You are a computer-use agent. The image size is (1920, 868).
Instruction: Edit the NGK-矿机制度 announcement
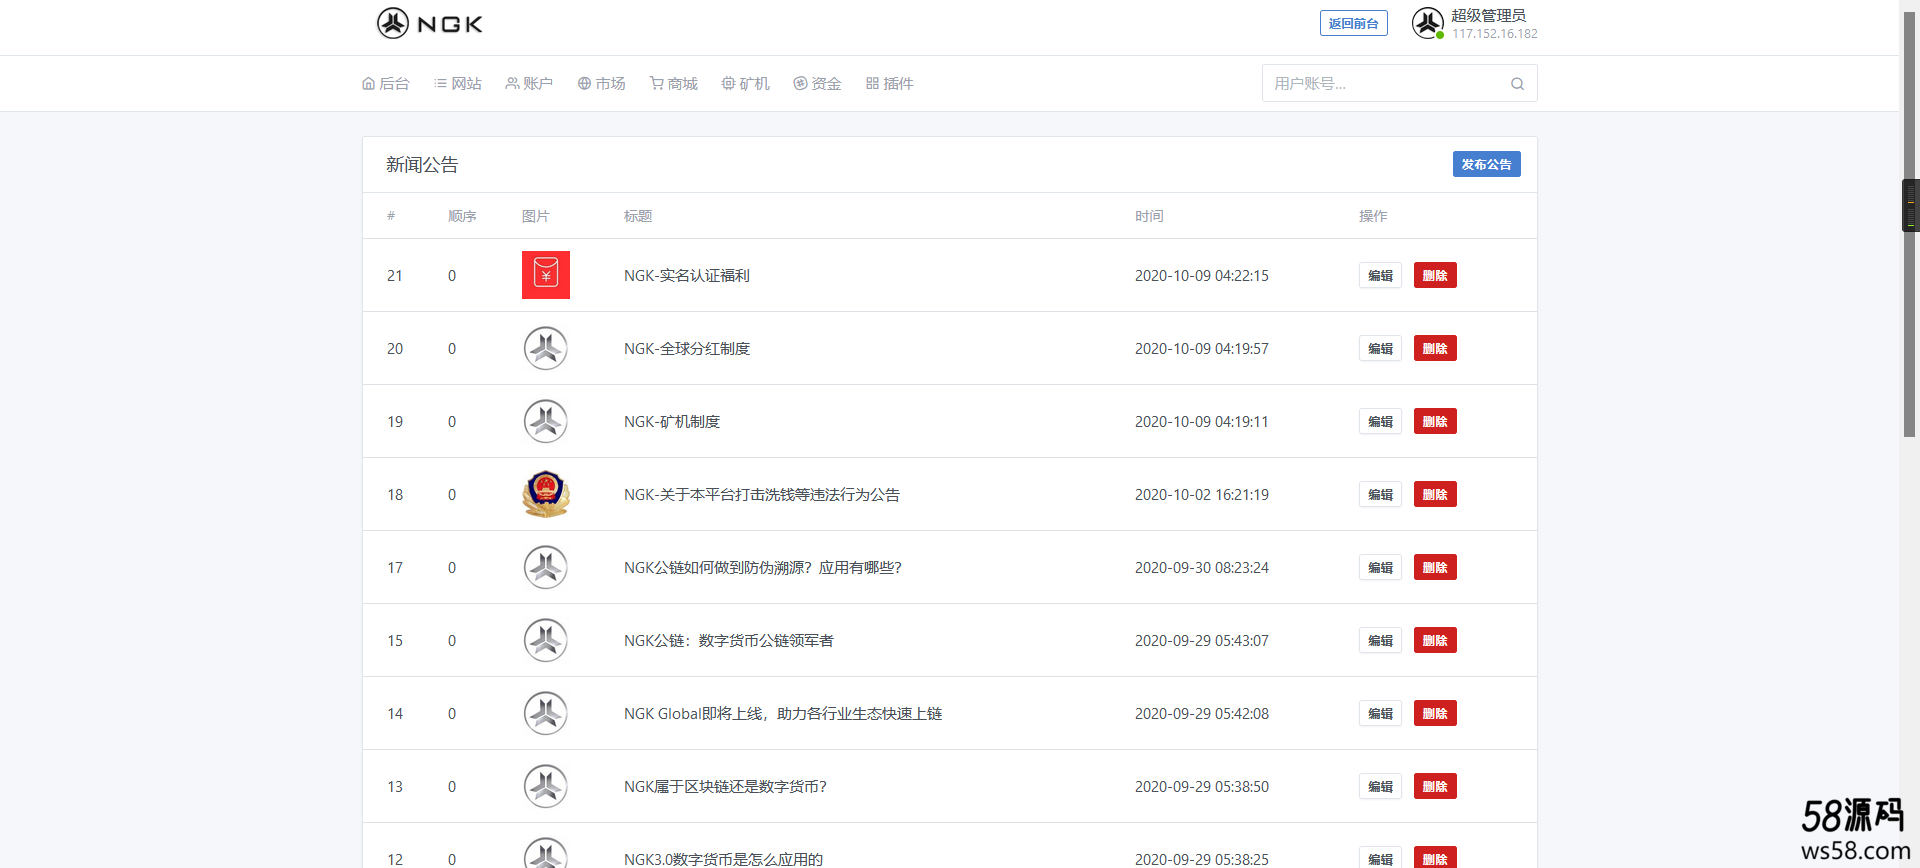pos(1380,421)
